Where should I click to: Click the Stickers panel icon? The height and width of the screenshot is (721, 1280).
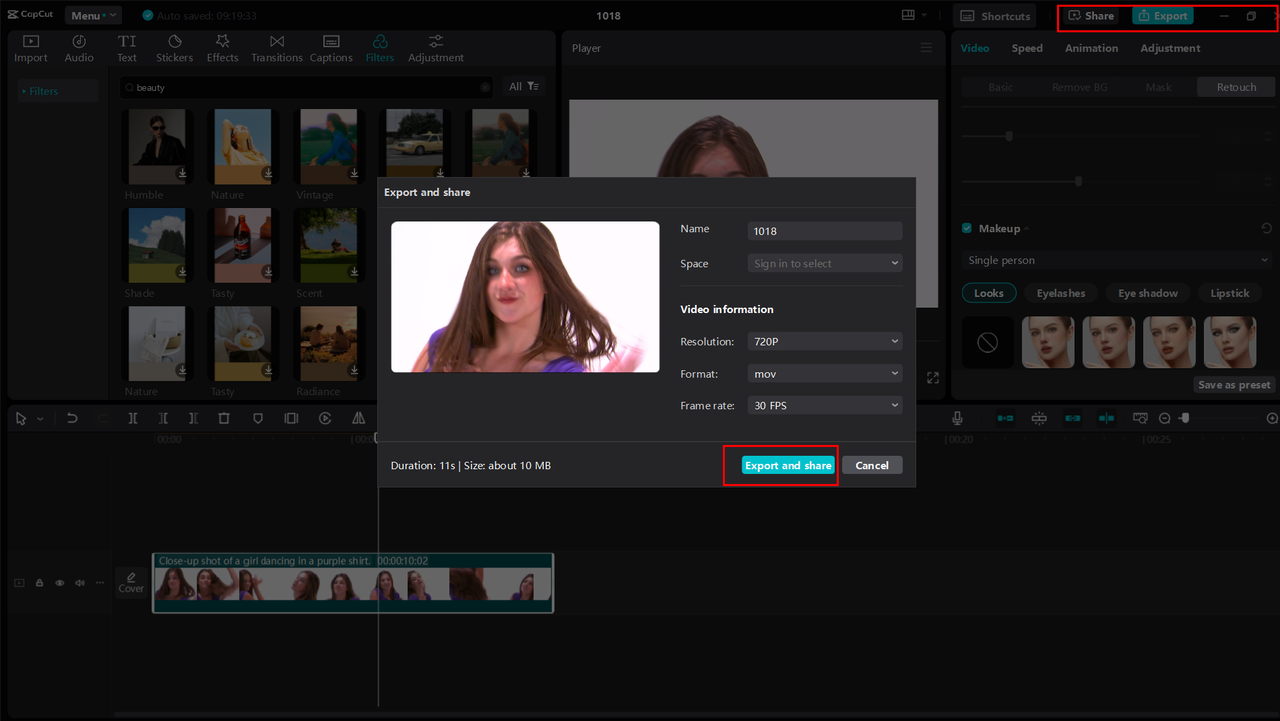coord(174,46)
